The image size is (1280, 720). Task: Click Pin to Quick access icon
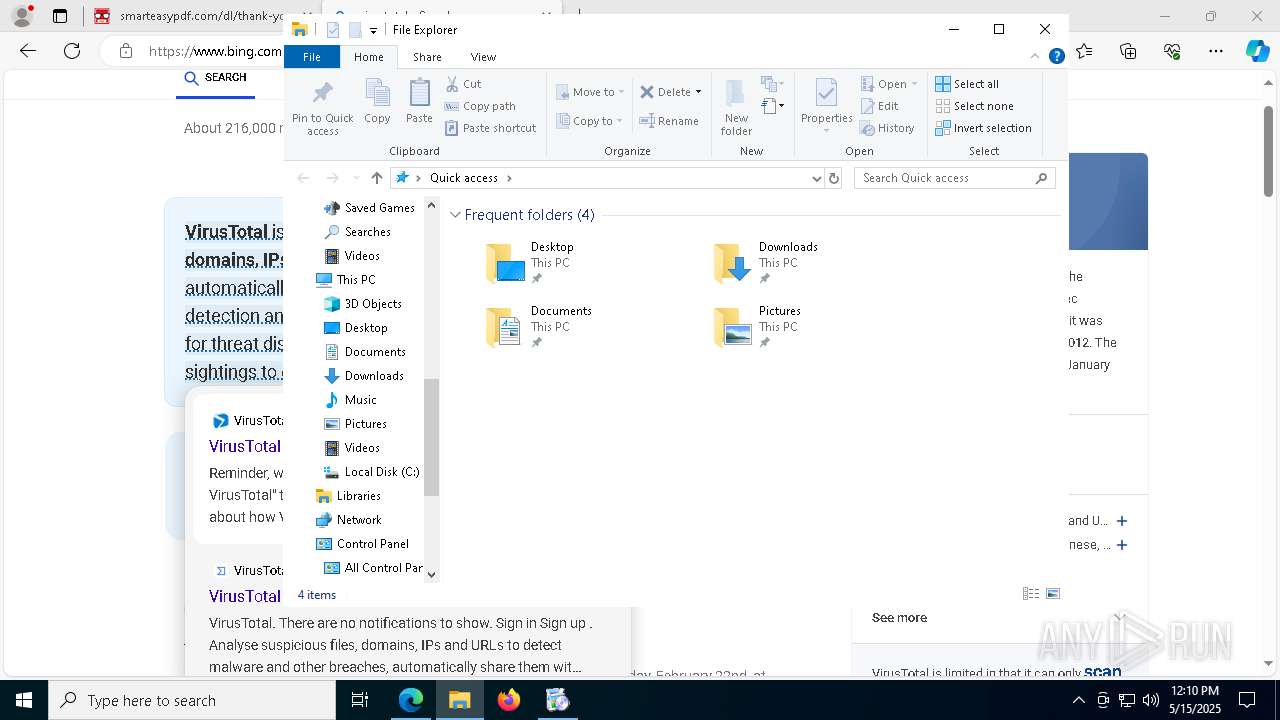point(322,108)
